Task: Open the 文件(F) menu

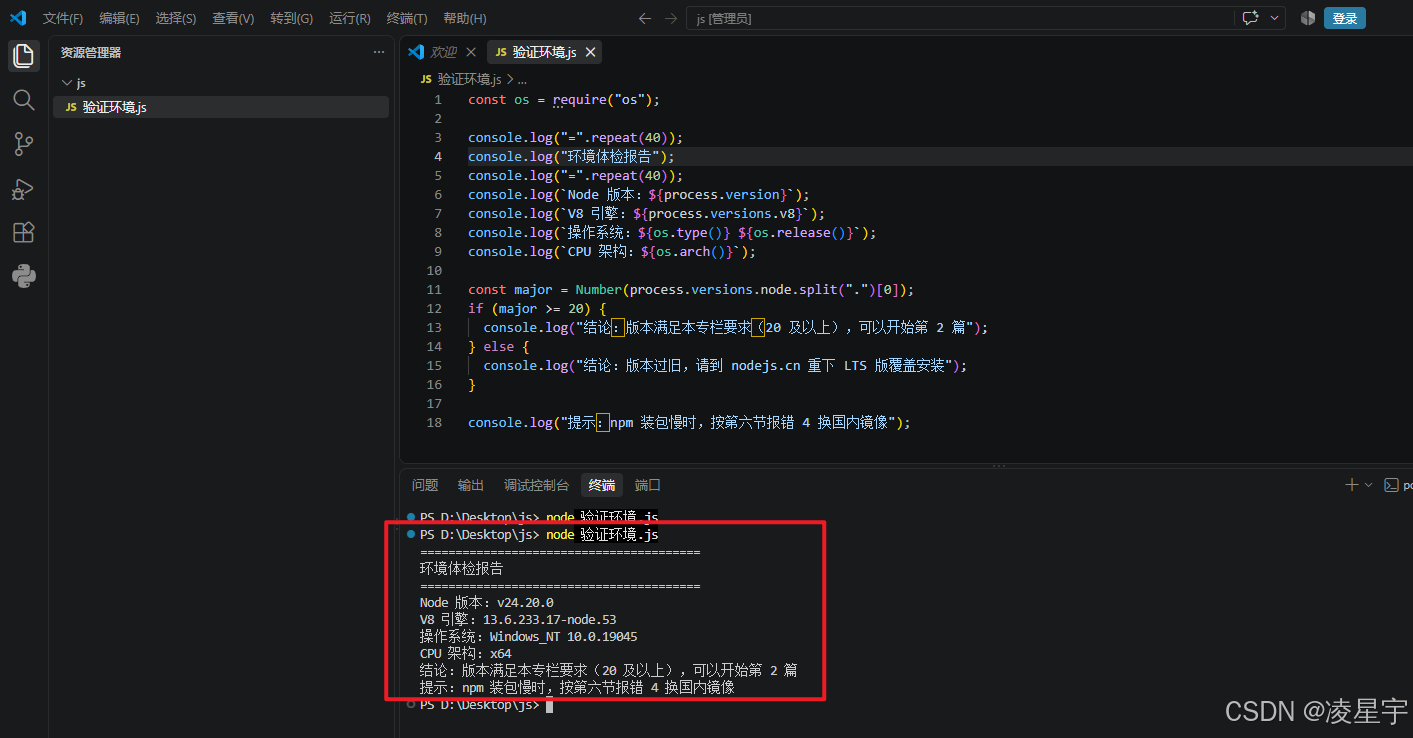Action: pyautogui.click(x=63, y=18)
